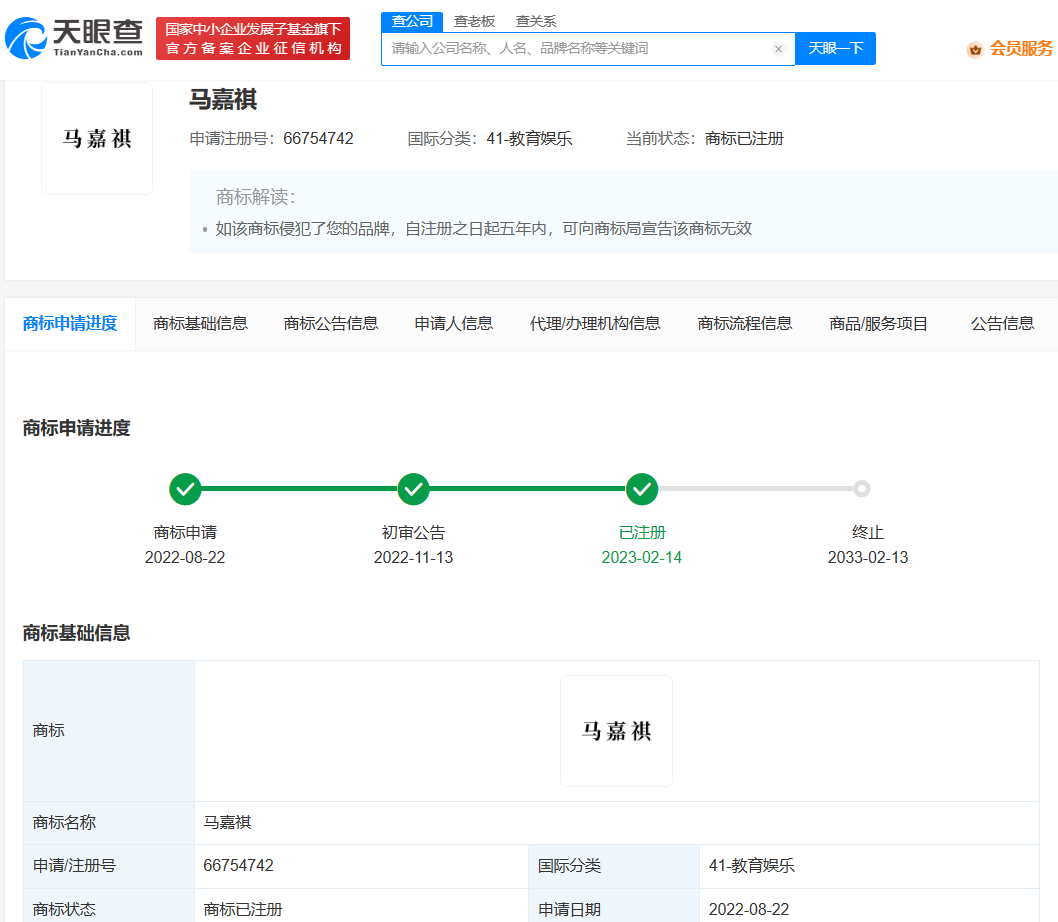The width and height of the screenshot is (1058, 922).
Task: Select the 查老板 search tab
Action: 474,22
